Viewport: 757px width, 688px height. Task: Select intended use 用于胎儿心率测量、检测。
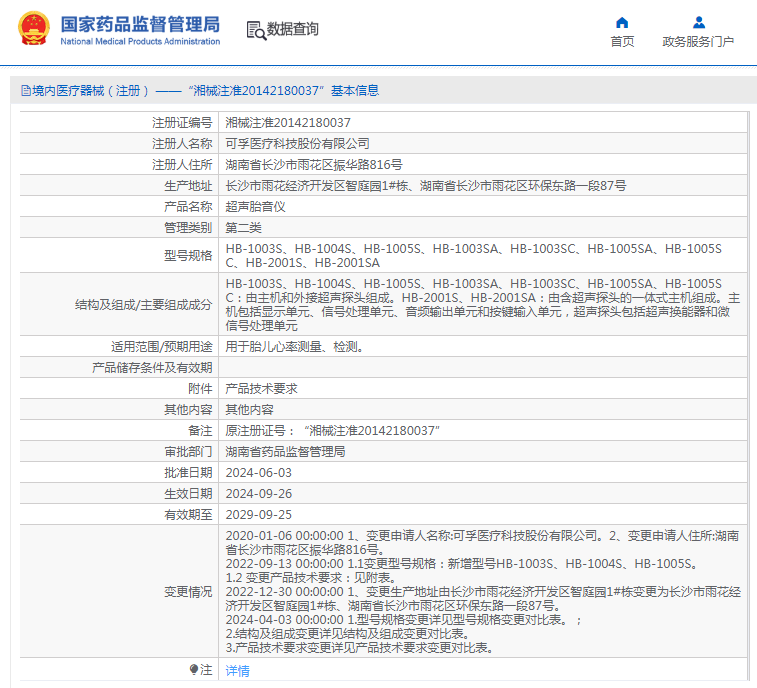pos(295,347)
